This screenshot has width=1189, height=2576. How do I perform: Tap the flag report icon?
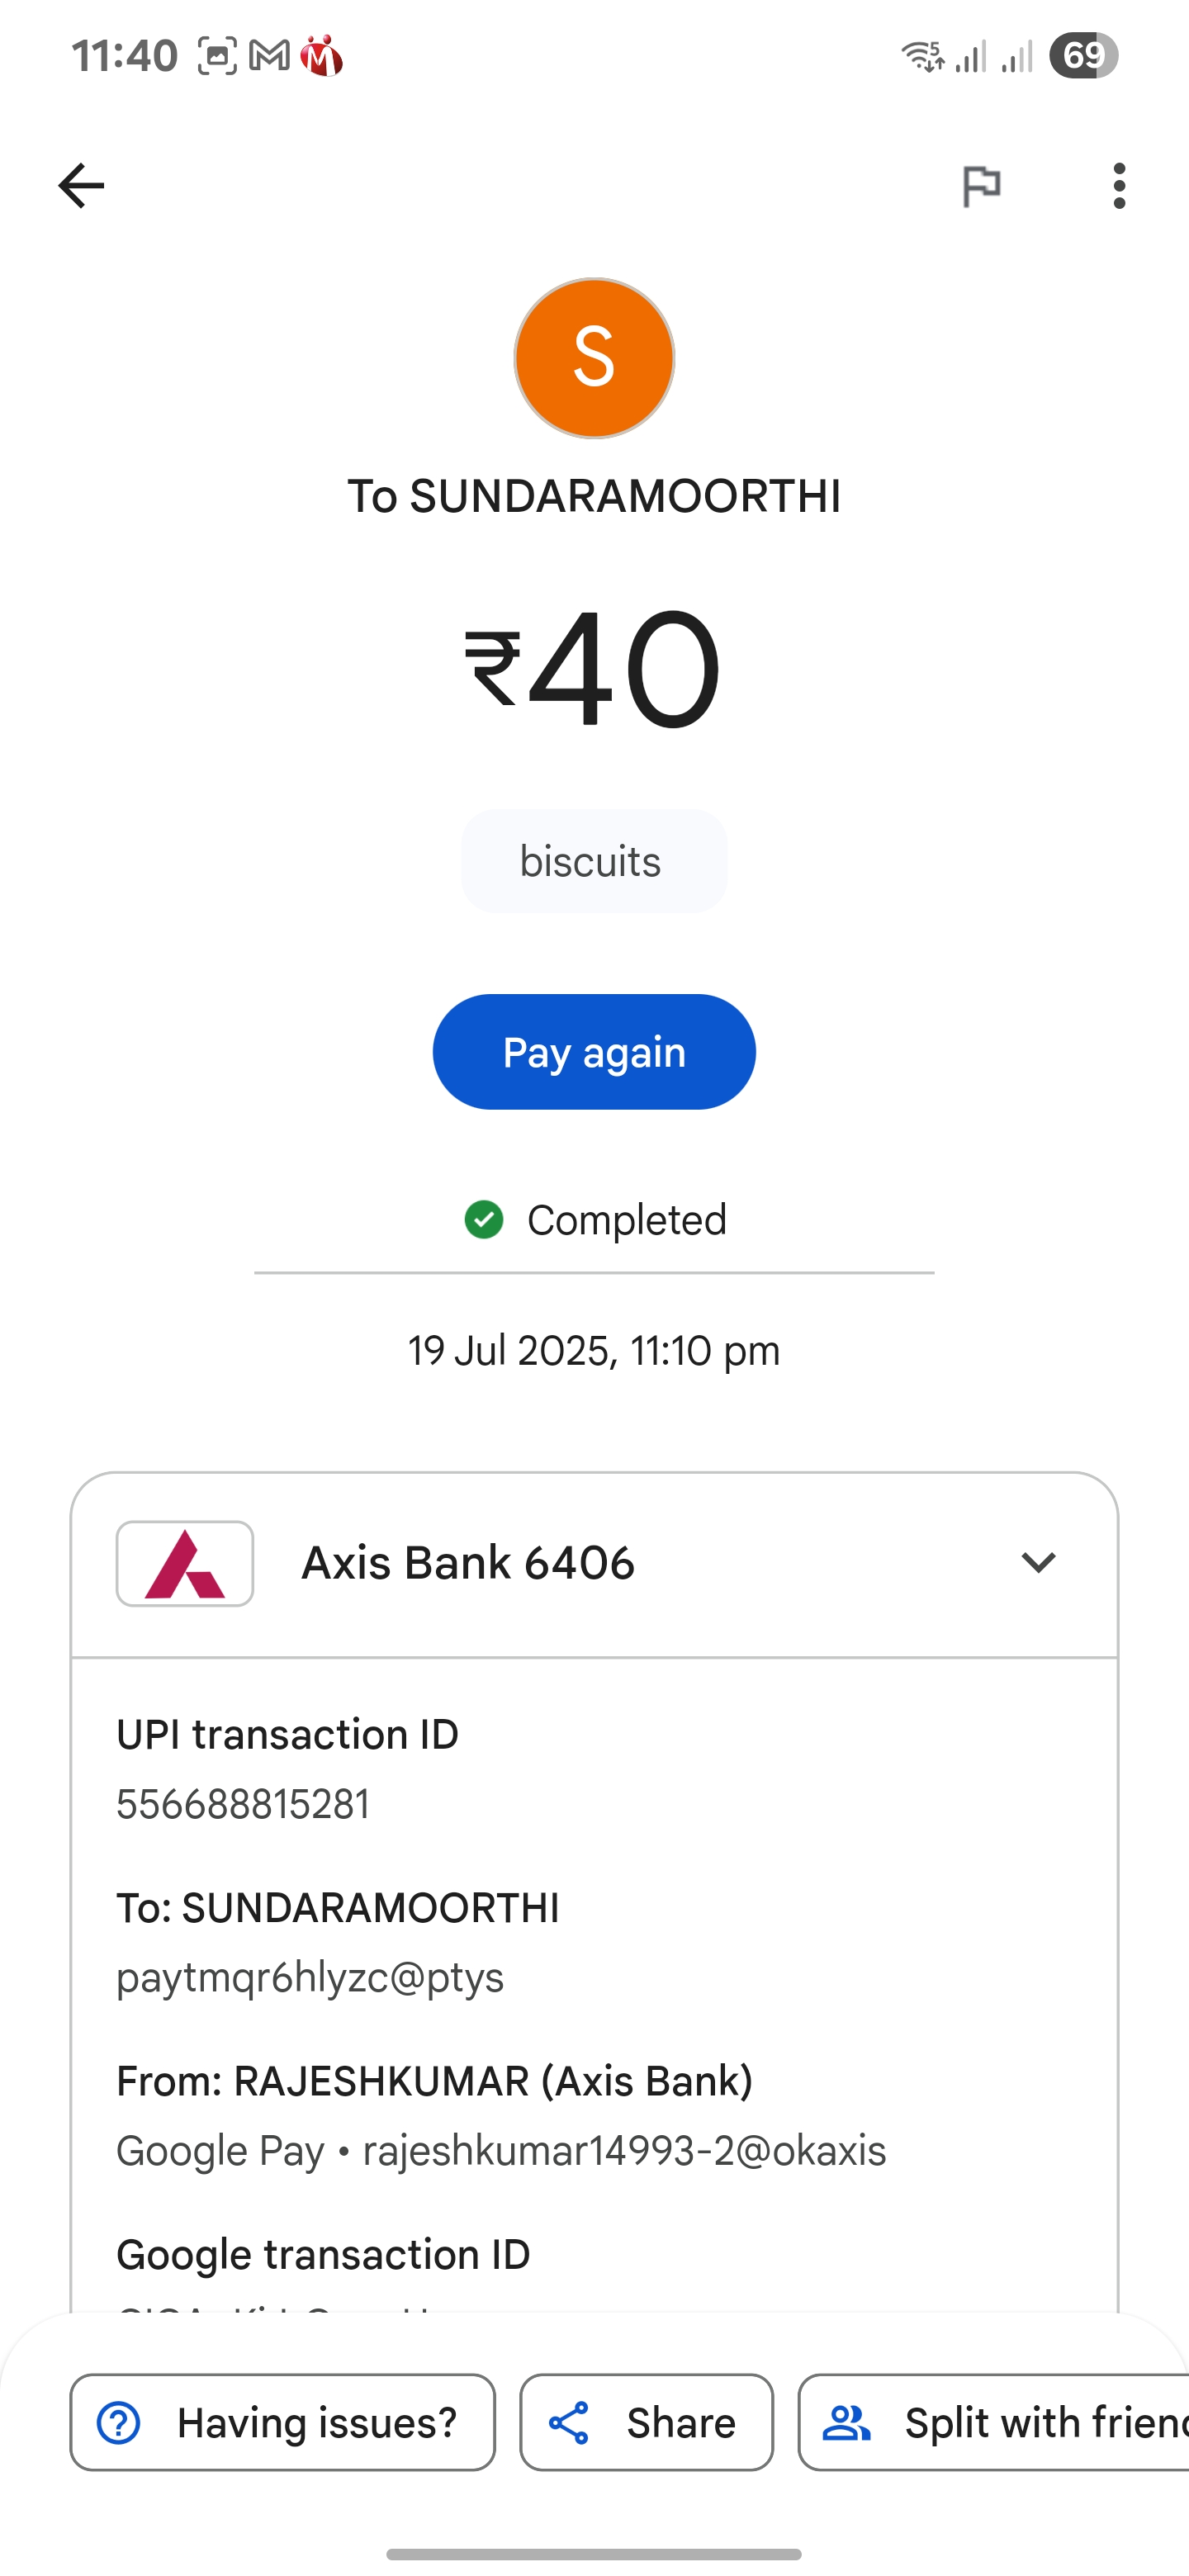pos(981,186)
